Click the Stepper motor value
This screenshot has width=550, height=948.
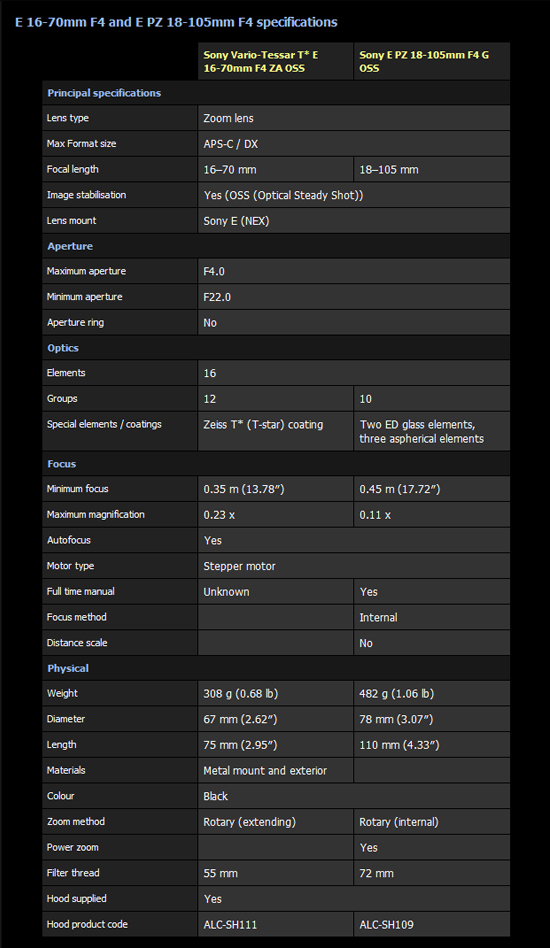239,567
